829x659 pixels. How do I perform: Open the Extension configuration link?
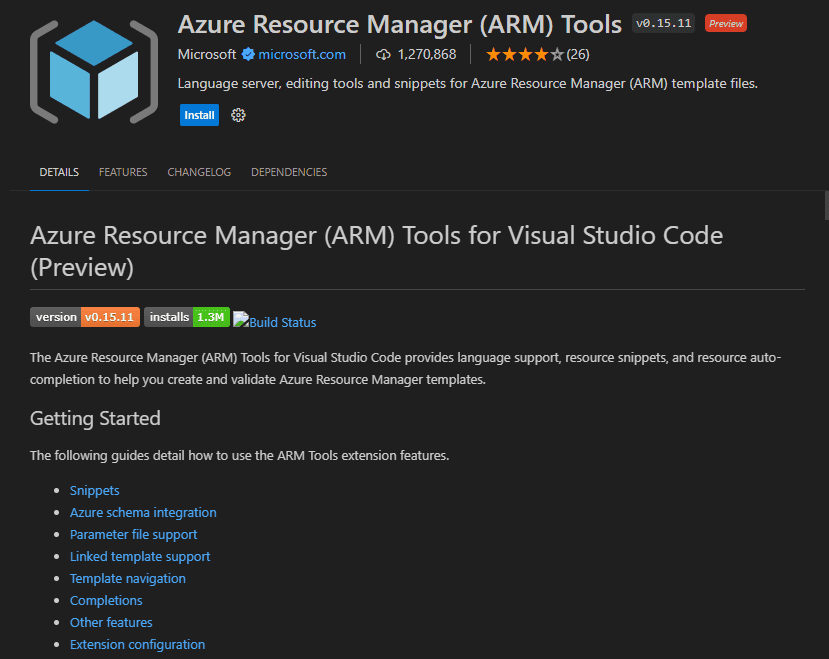coord(137,645)
